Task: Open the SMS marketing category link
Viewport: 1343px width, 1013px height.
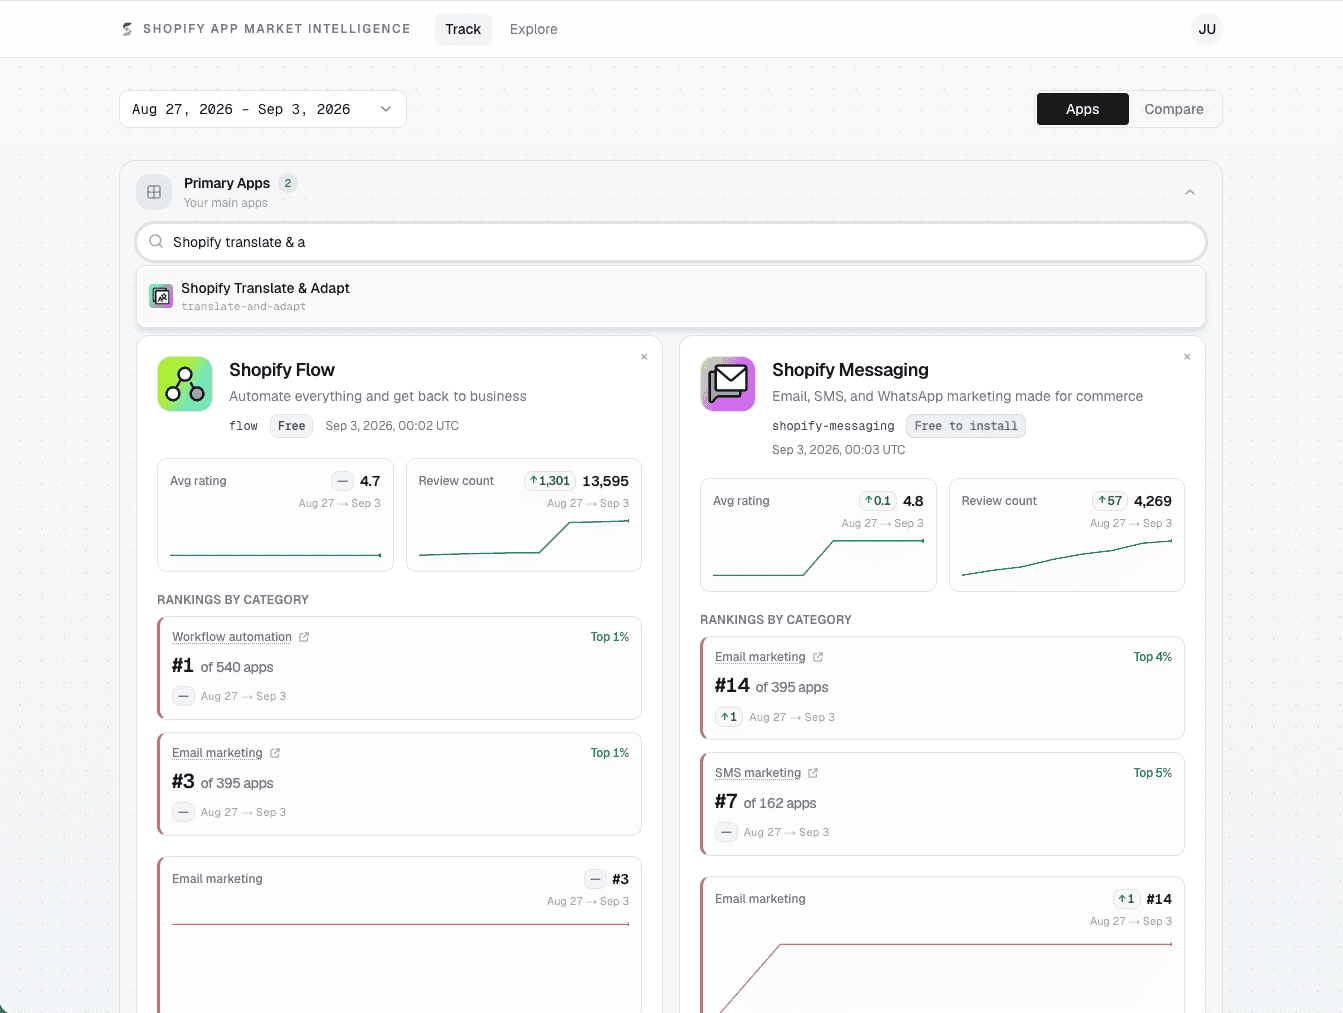Action: [x=758, y=773]
